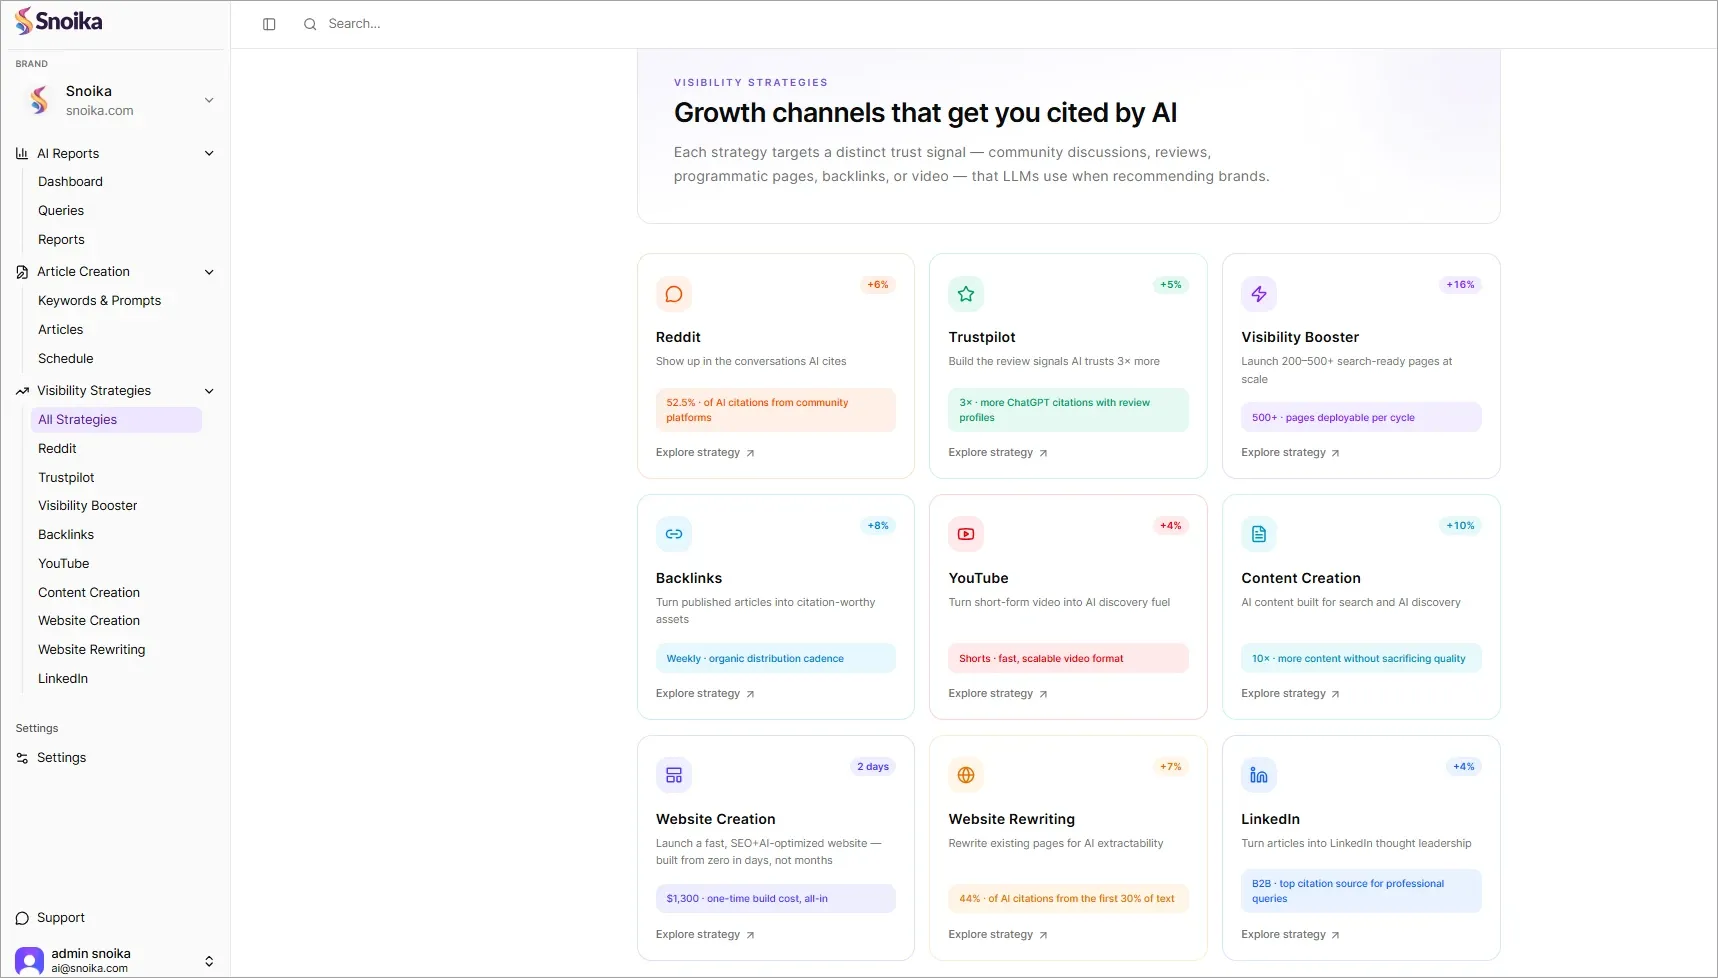Click the search magnifier icon

[310, 24]
